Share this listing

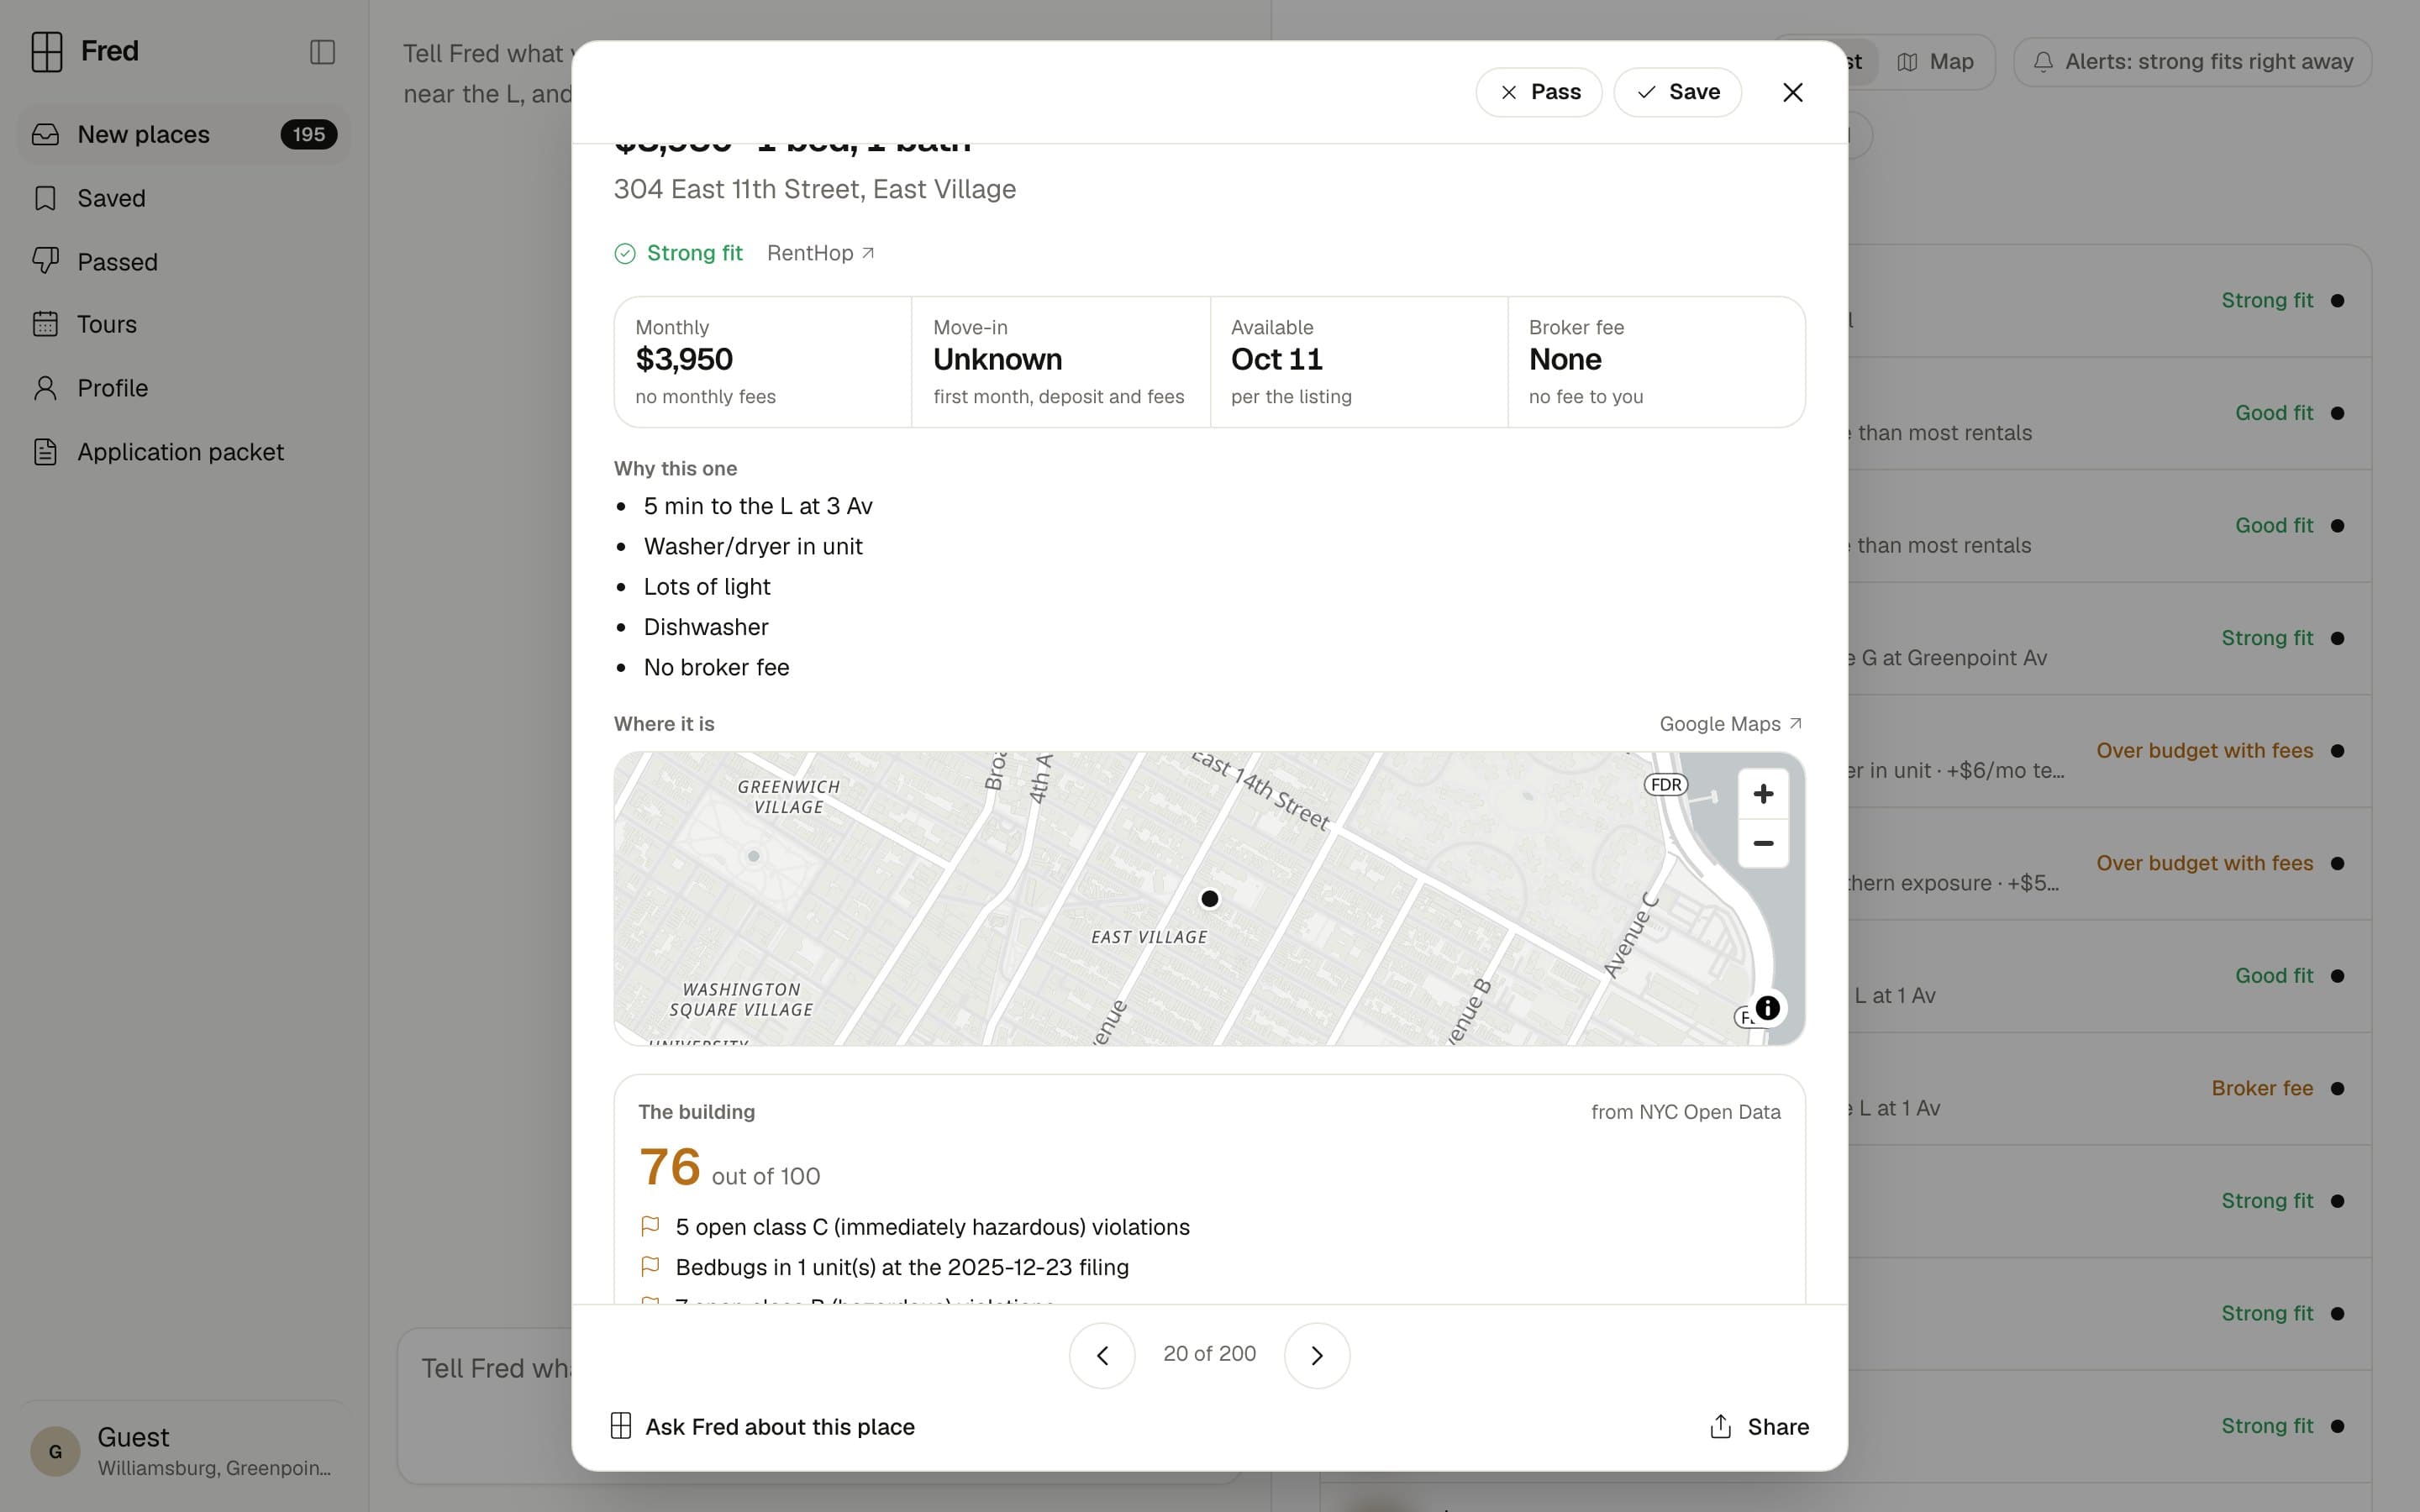(1759, 1426)
